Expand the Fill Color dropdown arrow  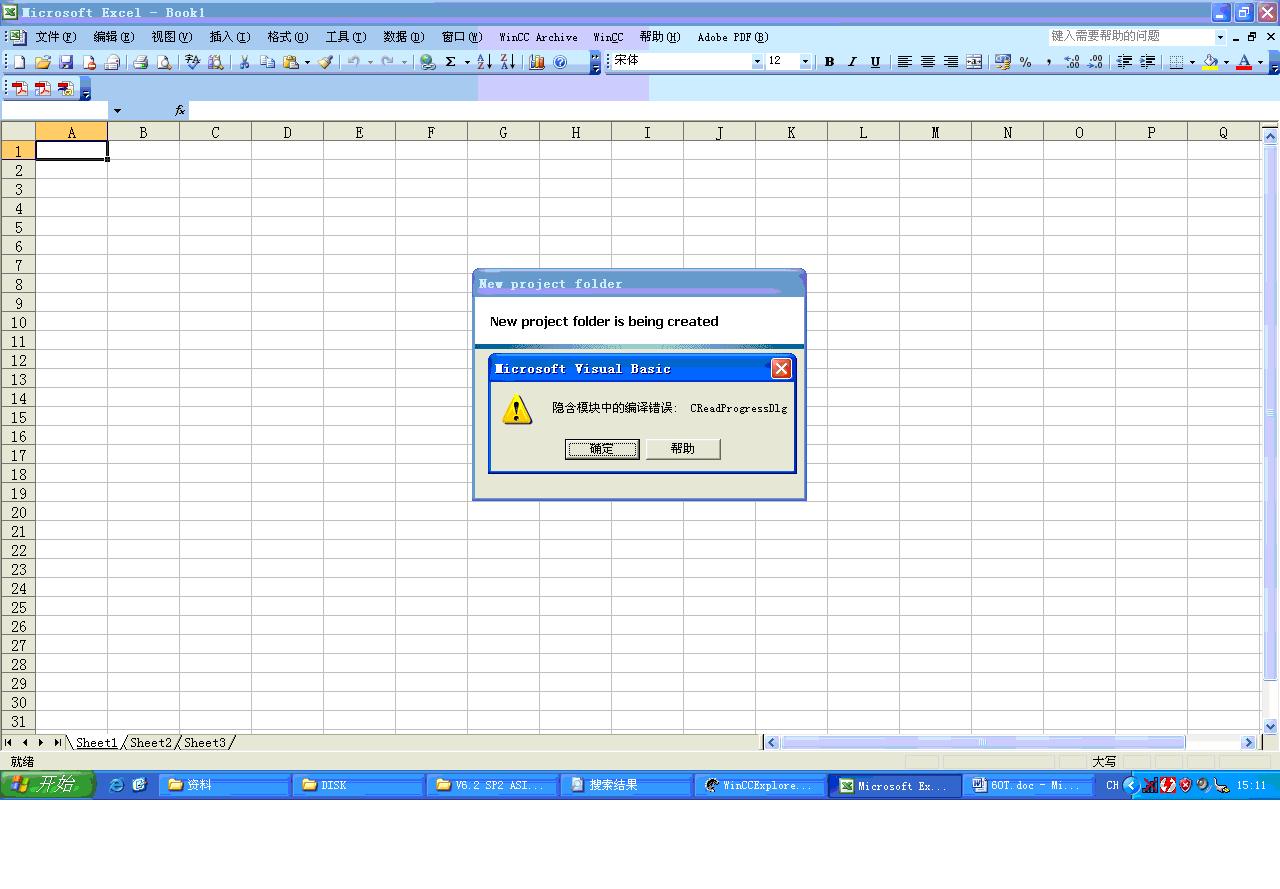click(1226, 62)
